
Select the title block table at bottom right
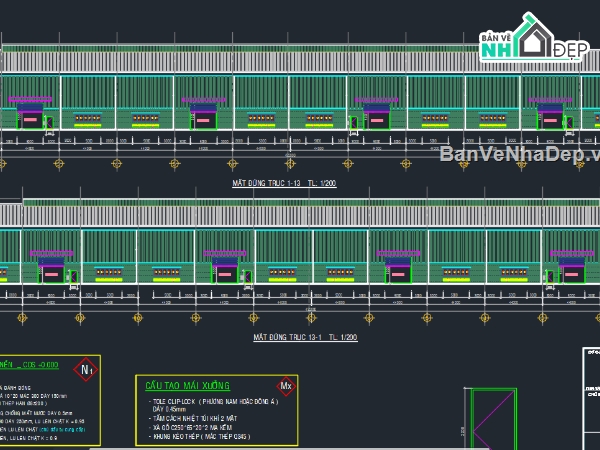[x=590, y=400]
